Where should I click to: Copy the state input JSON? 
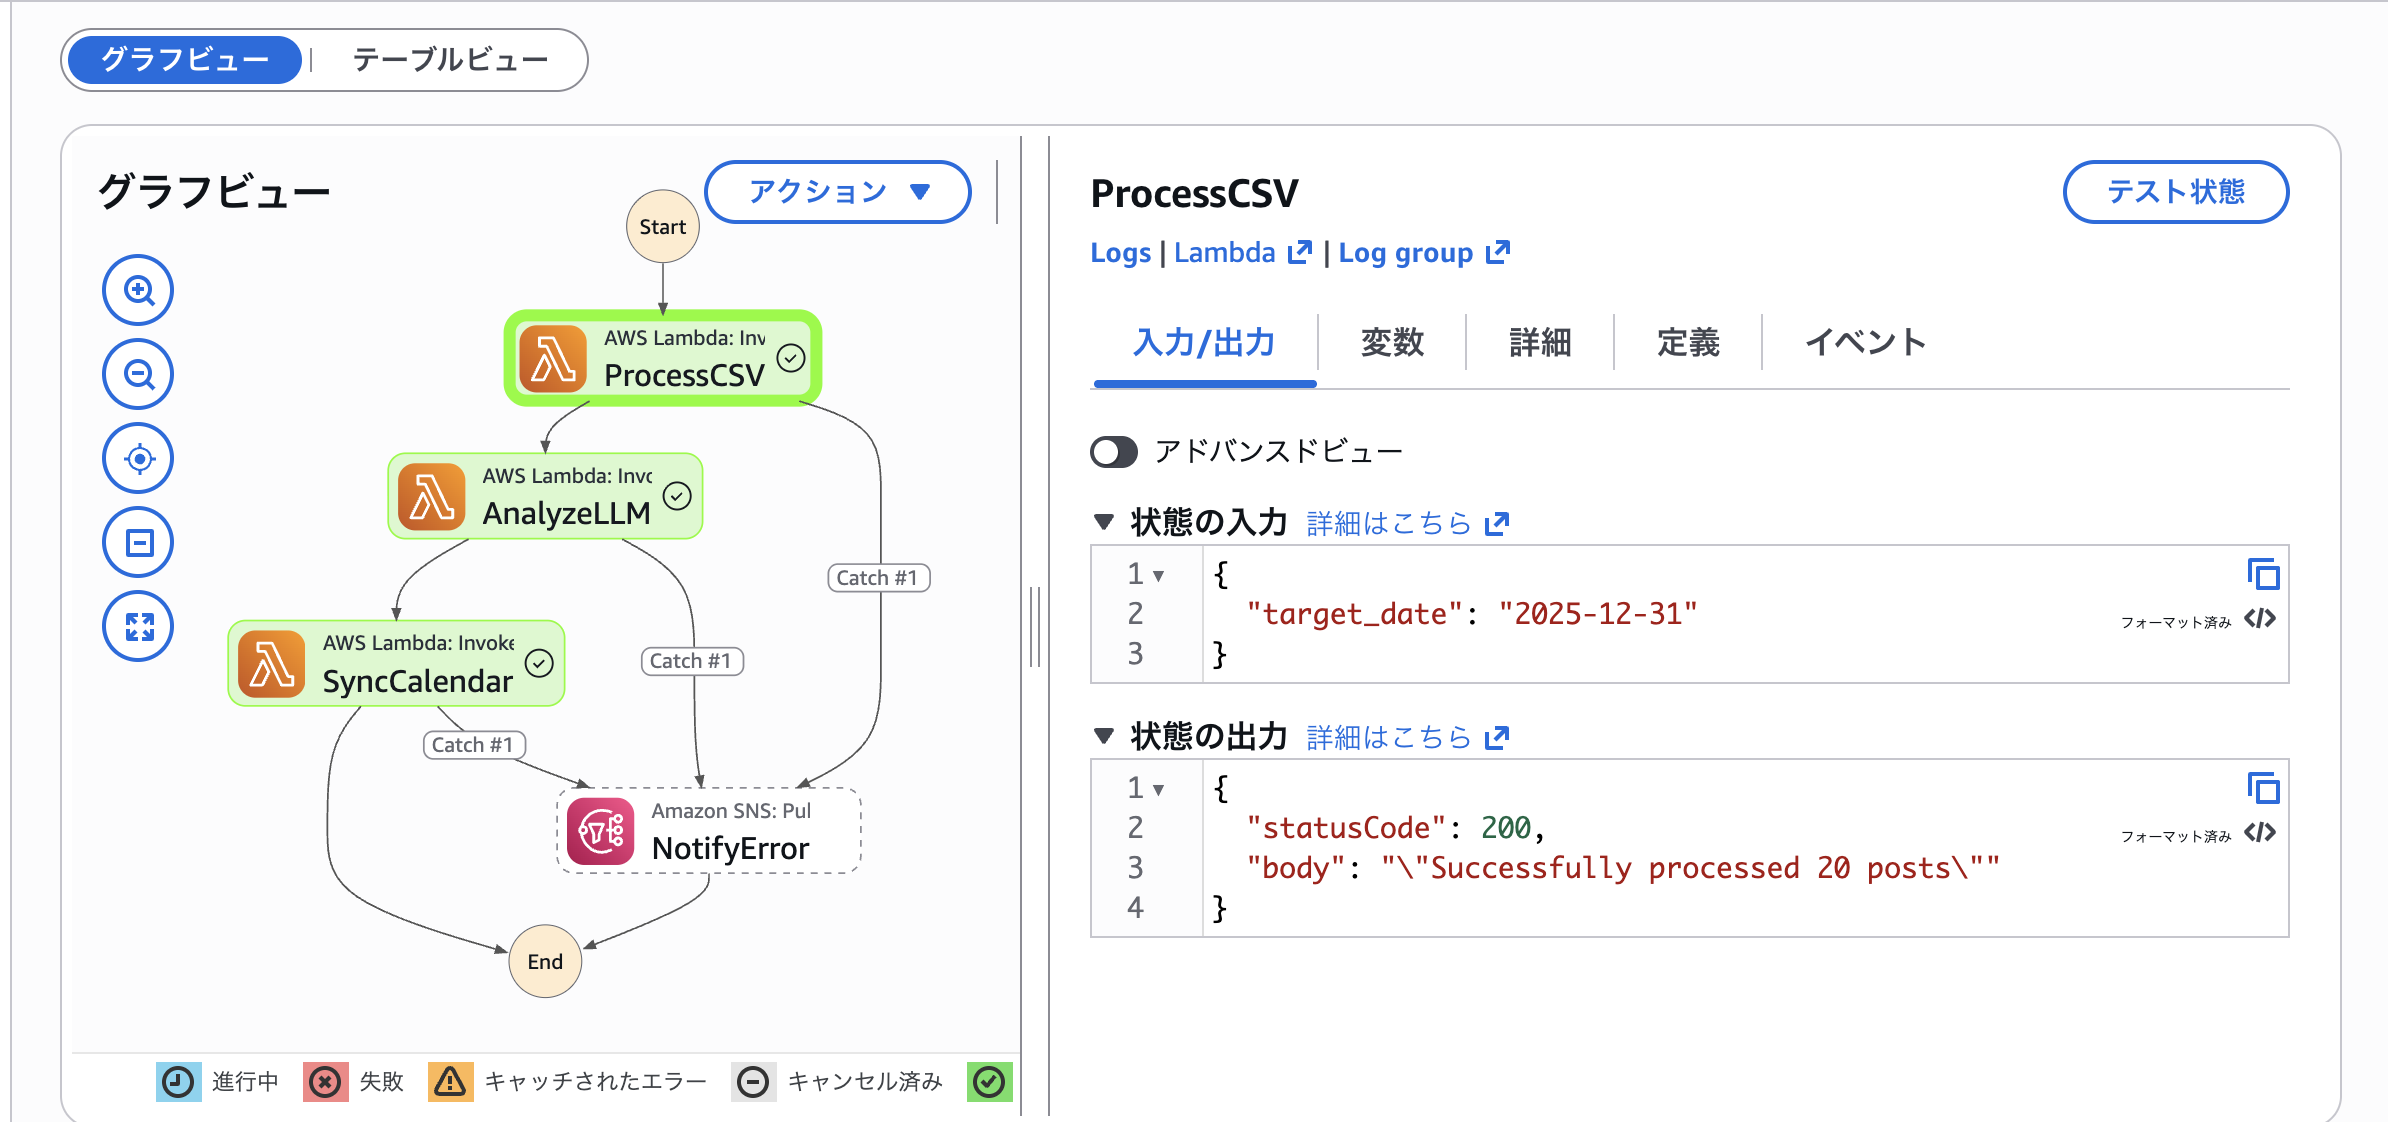[2262, 574]
